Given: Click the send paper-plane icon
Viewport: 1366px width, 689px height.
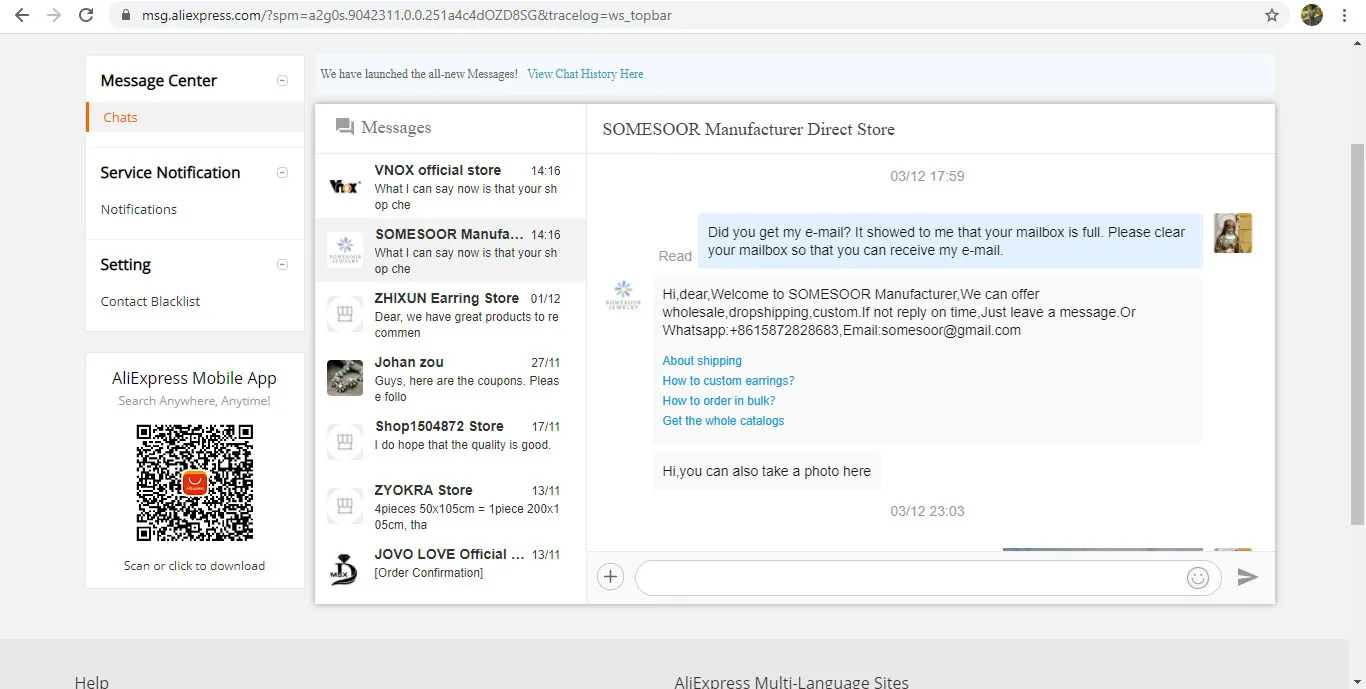Looking at the screenshot, I should coord(1247,577).
